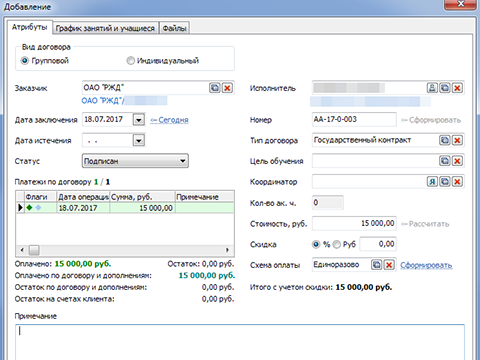Clear Цель обучения with red X
The width and height of the screenshot is (480, 360).
click(x=457, y=161)
